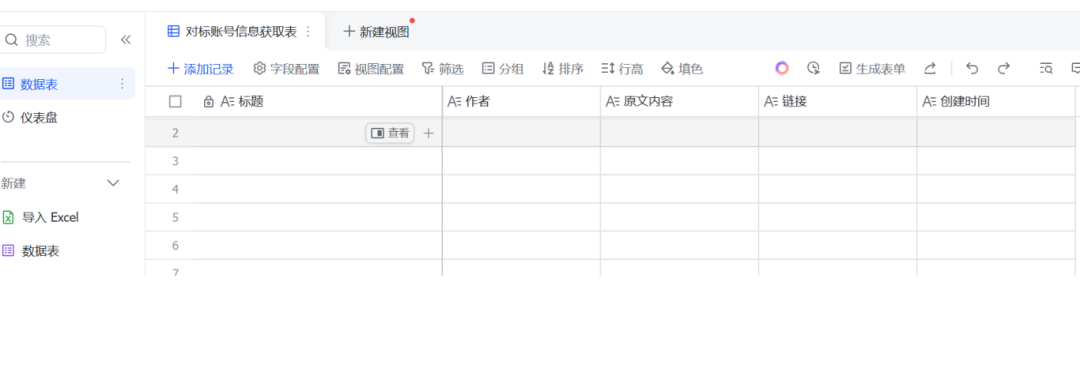Click the 搜索 search input field
This screenshot has width=1080, height=380.
[x=53, y=40]
